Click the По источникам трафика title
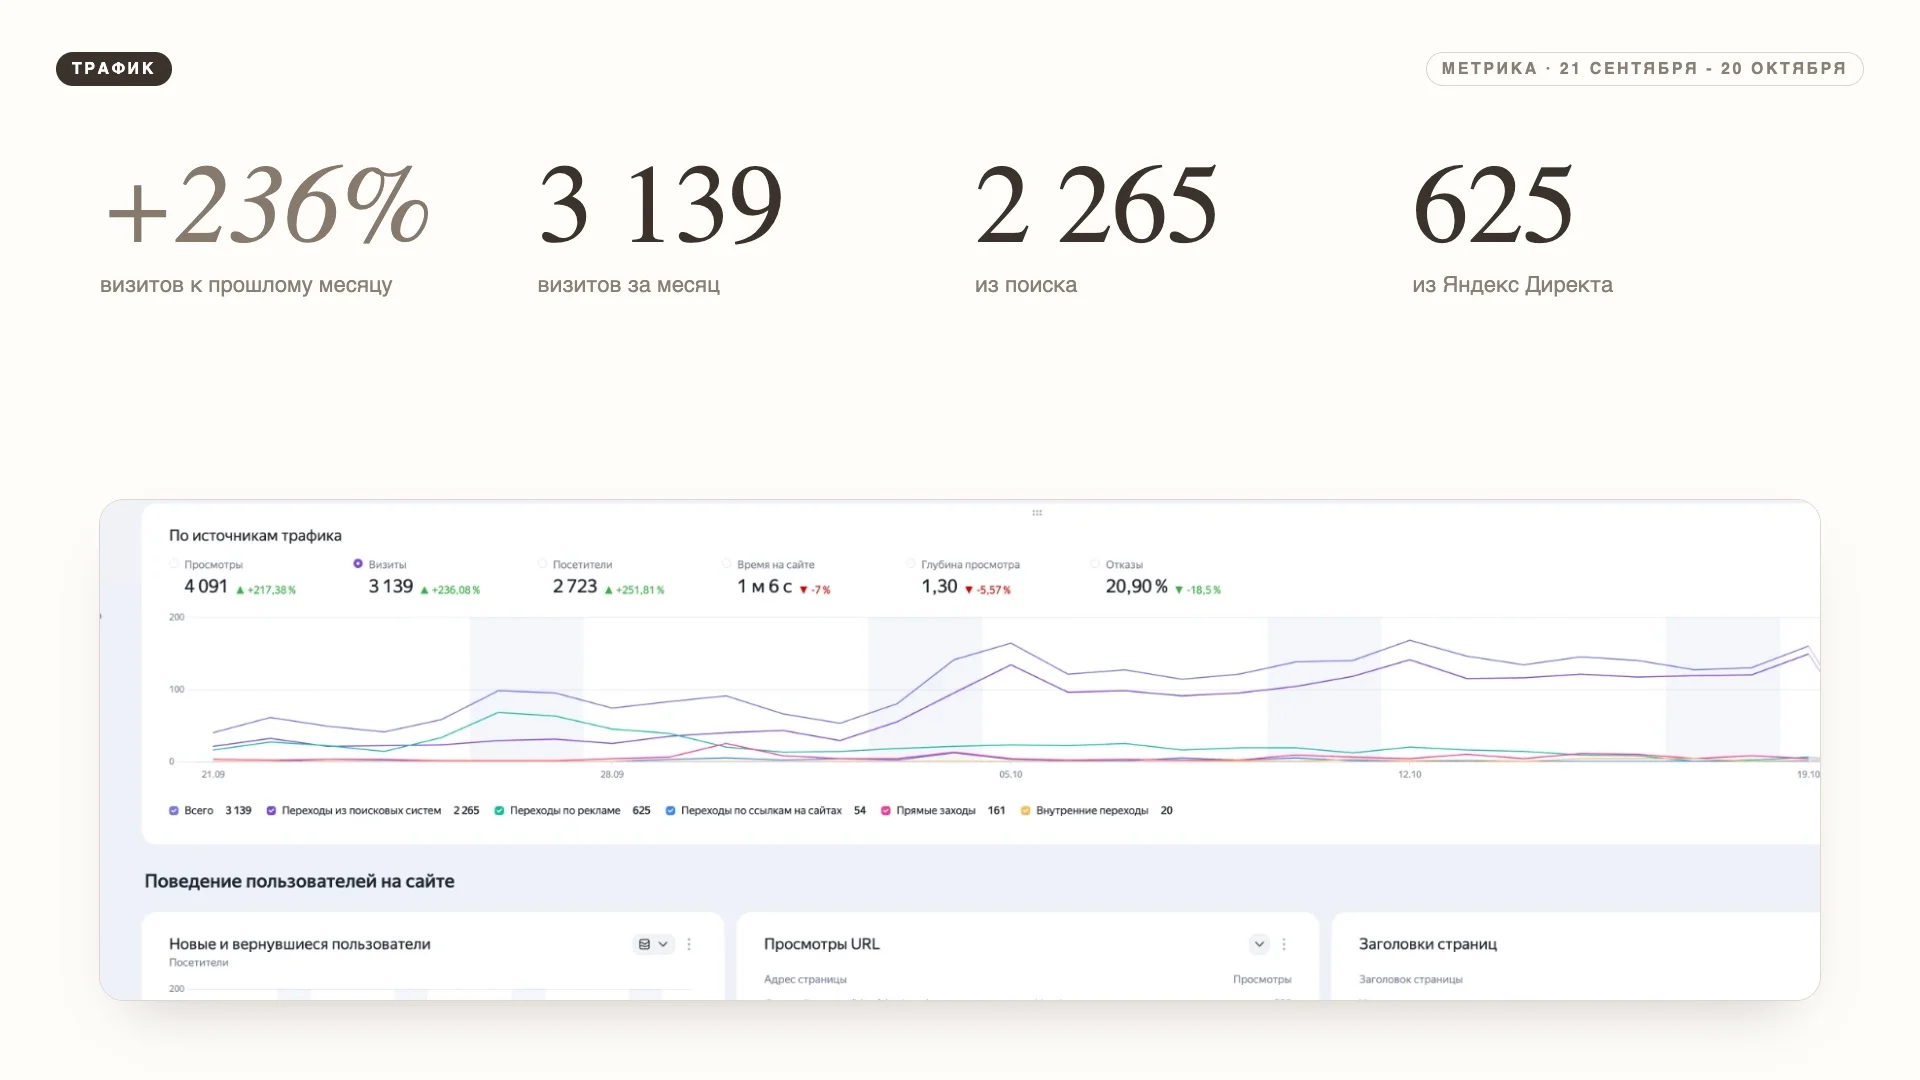The width and height of the screenshot is (1920, 1080). point(255,536)
